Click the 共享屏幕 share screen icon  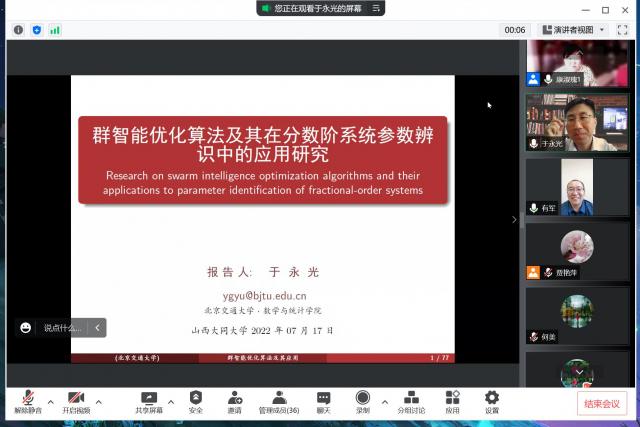point(148,402)
